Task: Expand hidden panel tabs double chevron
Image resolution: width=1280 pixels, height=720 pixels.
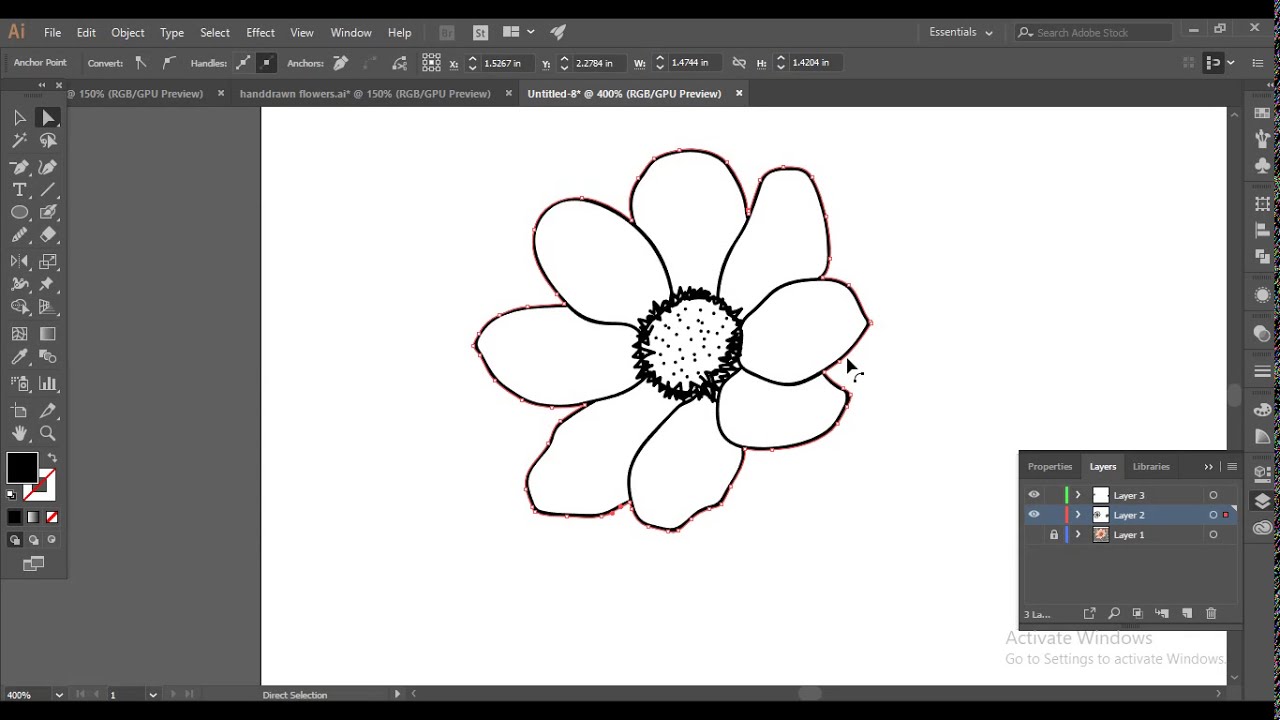Action: [1208, 467]
